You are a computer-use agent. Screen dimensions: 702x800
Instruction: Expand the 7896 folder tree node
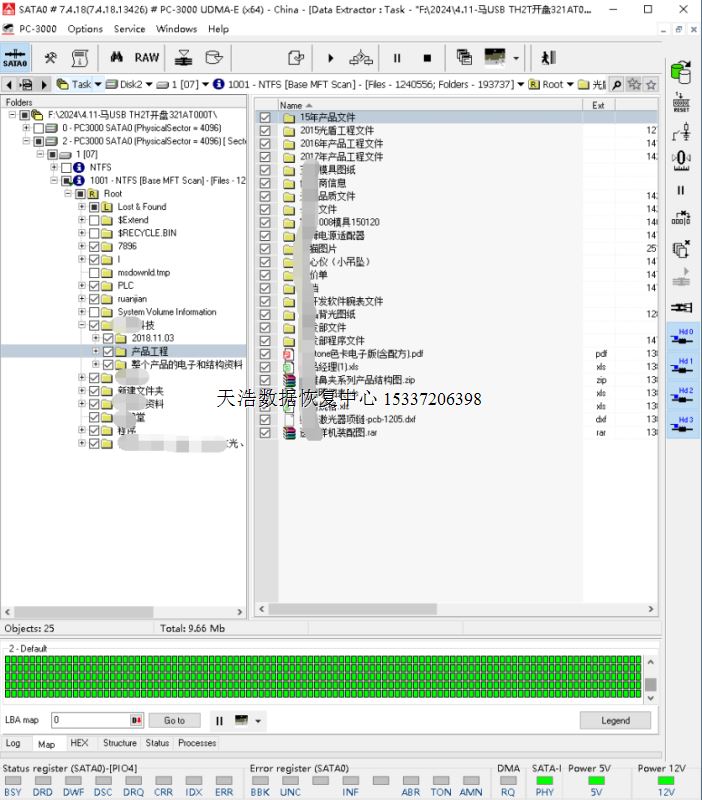click(x=82, y=246)
